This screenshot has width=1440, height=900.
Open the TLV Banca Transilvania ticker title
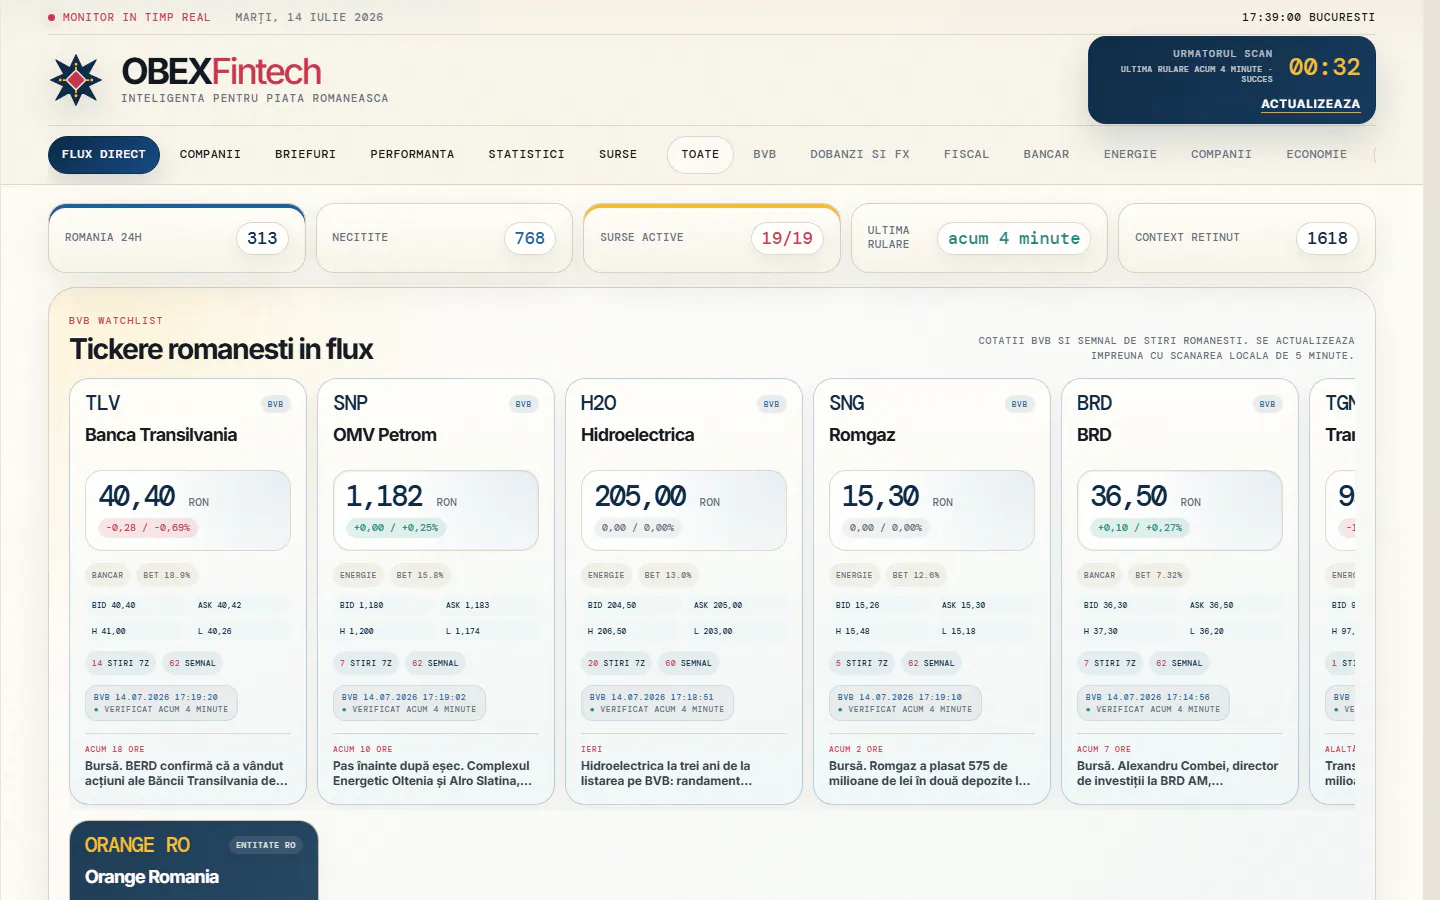(161, 435)
